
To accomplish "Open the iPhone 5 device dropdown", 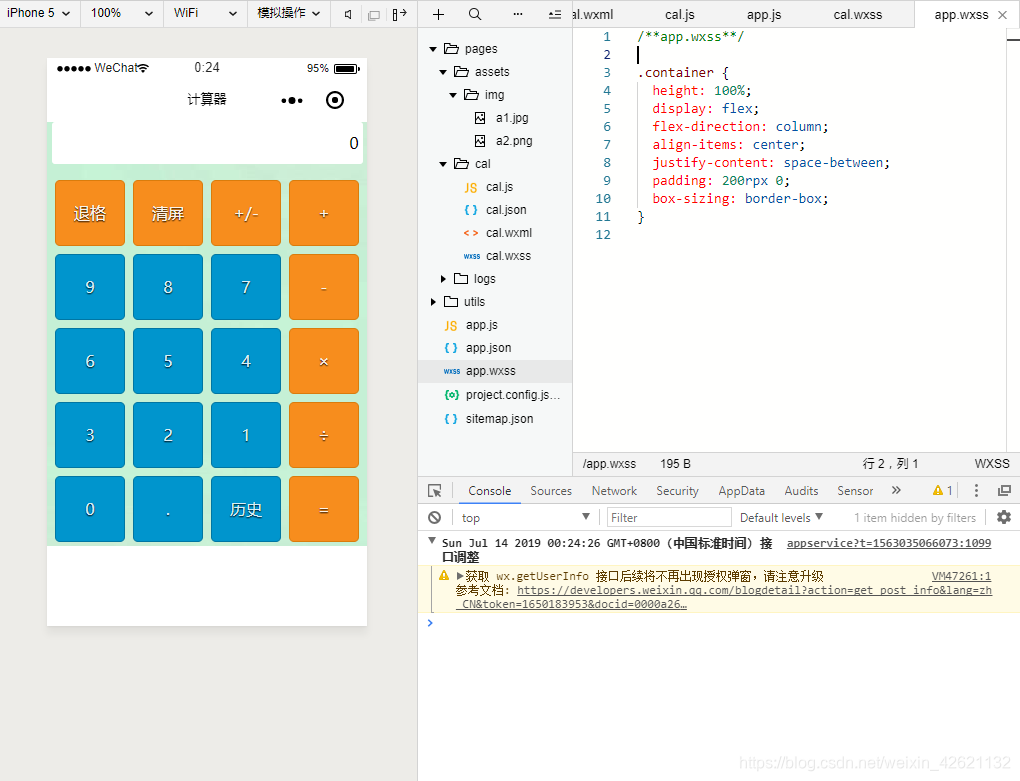I will tap(38, 13).
